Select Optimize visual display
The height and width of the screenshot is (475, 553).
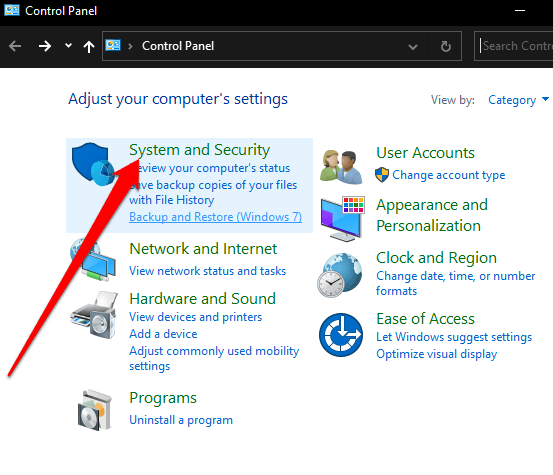tap(437, 354)
